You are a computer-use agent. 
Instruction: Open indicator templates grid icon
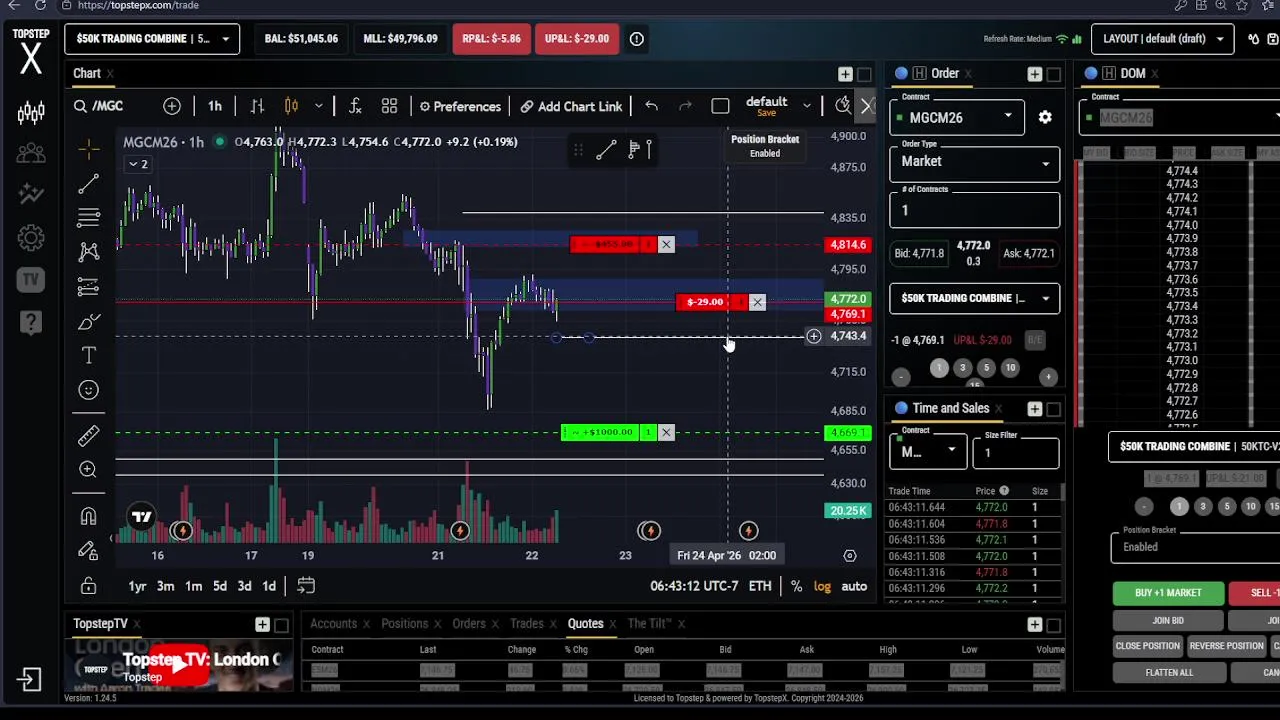click(389, 106)
